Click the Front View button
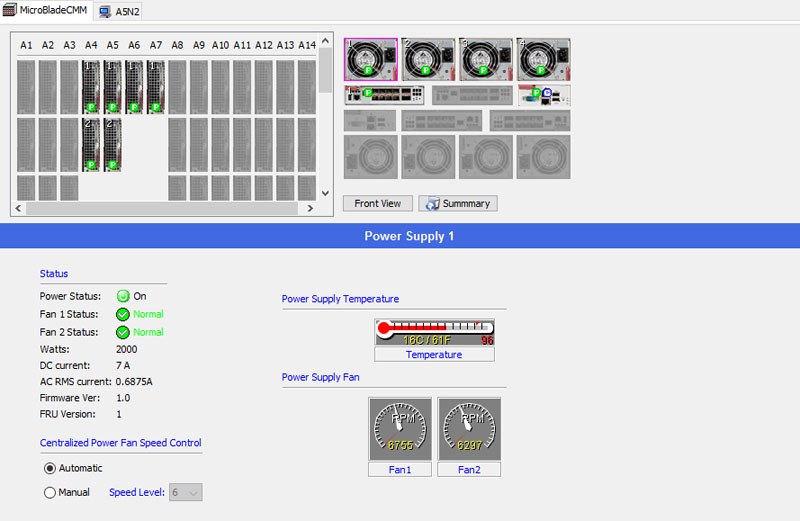Viewport: 800px width, 521px height. 377,203
